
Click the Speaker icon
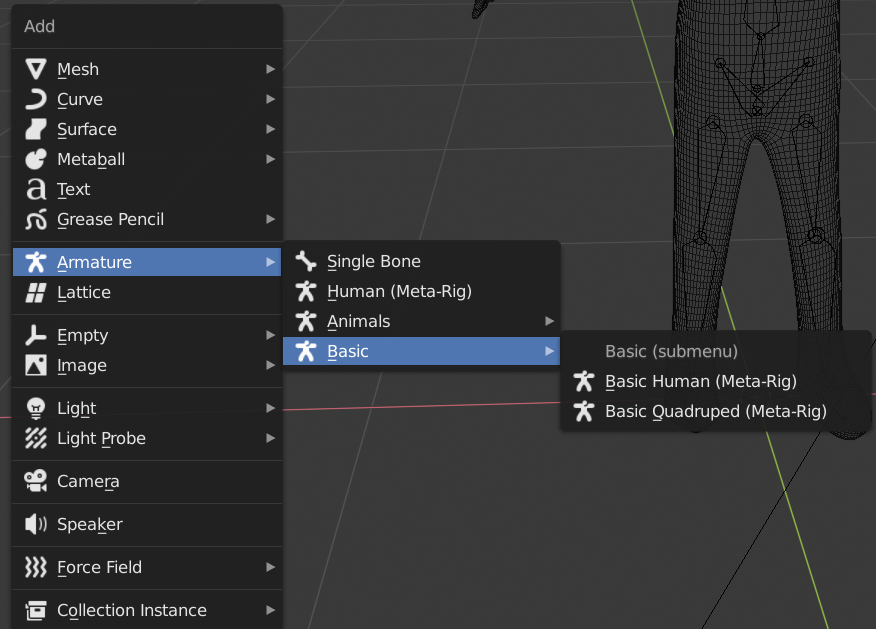[36, 524]
